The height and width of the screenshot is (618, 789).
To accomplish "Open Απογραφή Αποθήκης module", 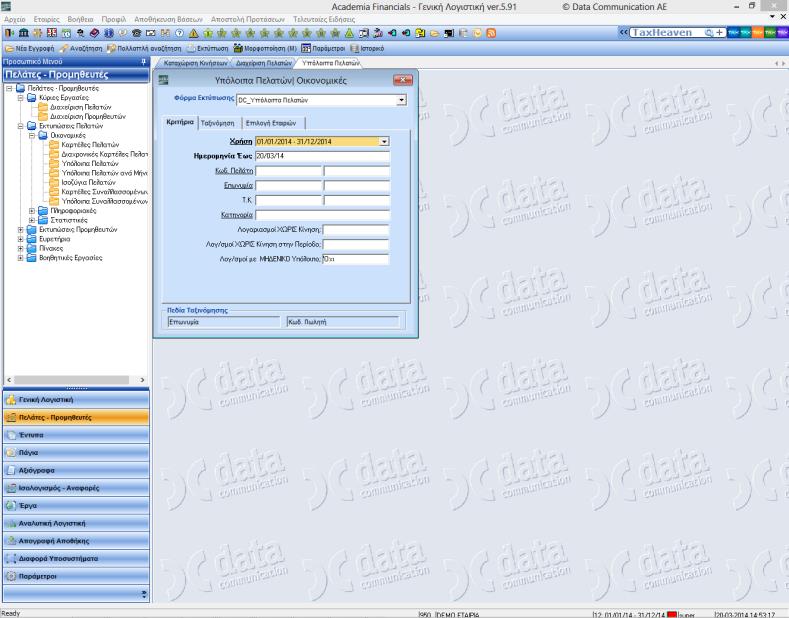I will click(76, 540).
